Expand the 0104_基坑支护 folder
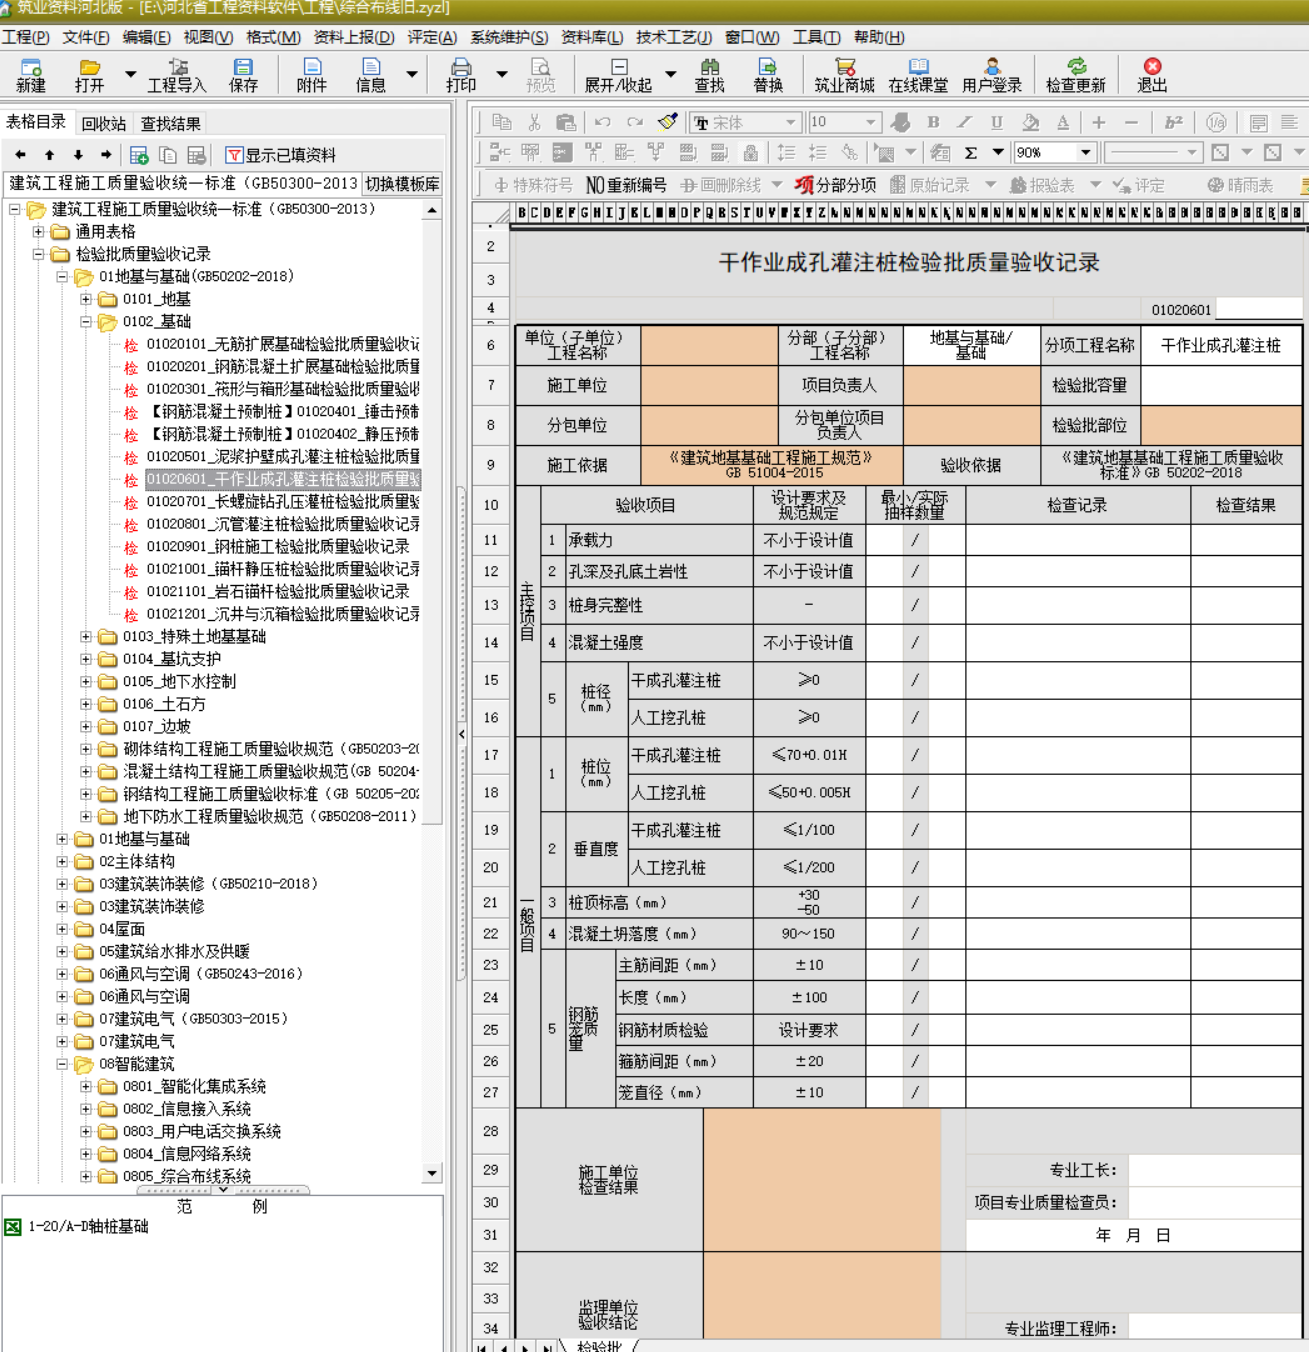The width and height of the screenshot is (1309, 1352). pos(86,659)
